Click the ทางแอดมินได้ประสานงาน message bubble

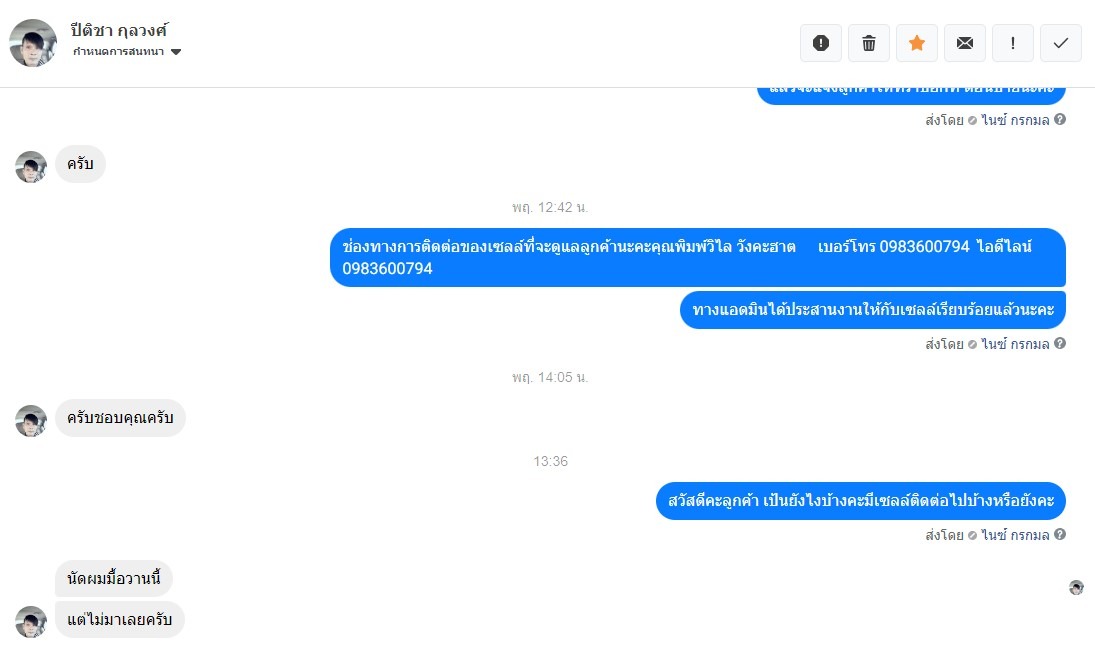(873, 309)
